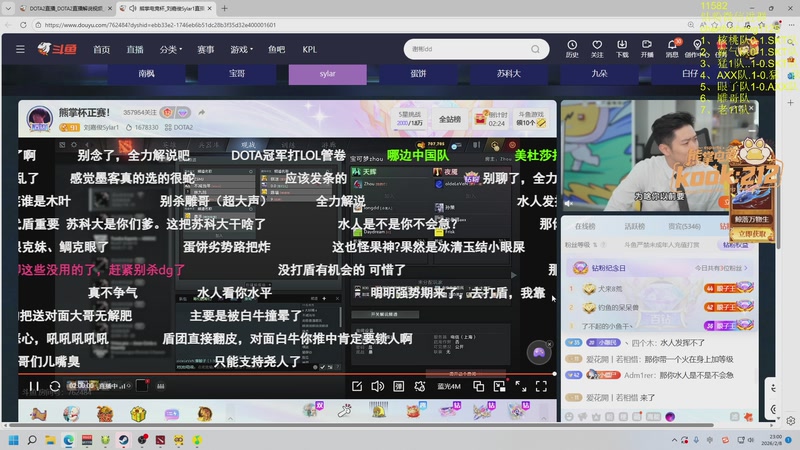Open the 关注 followed heart icon
This screenshot has width=800, height=450.
(x=597, y=49)
